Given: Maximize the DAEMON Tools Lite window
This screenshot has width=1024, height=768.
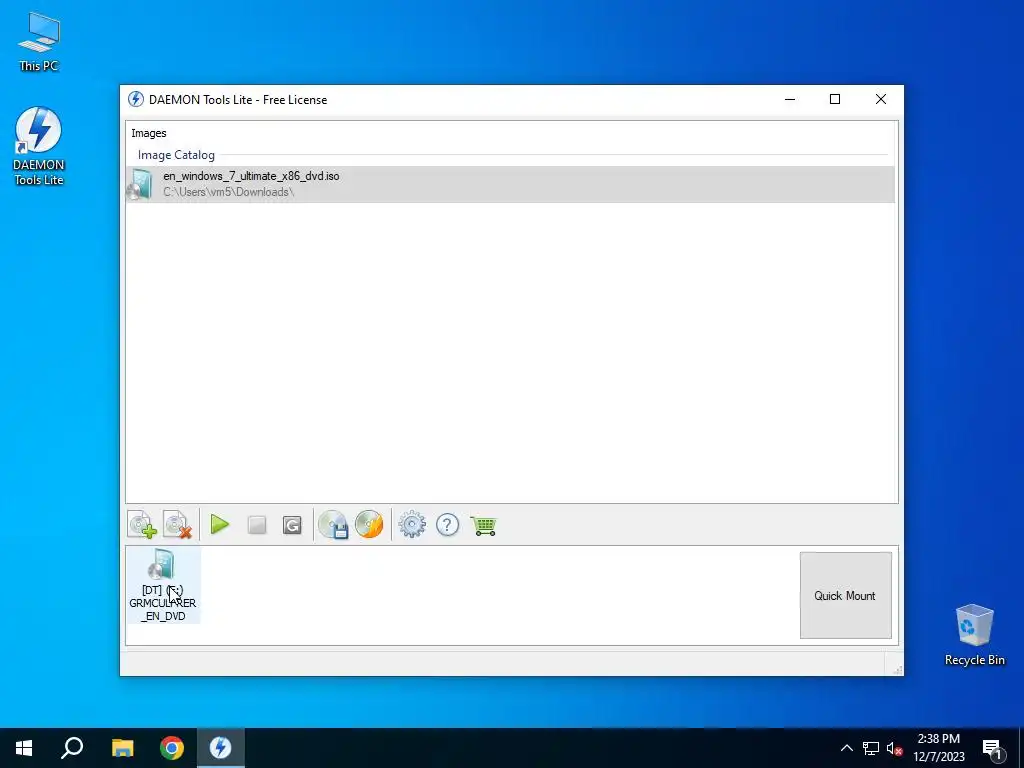Looking at the screenshot, I should (835, 99).
